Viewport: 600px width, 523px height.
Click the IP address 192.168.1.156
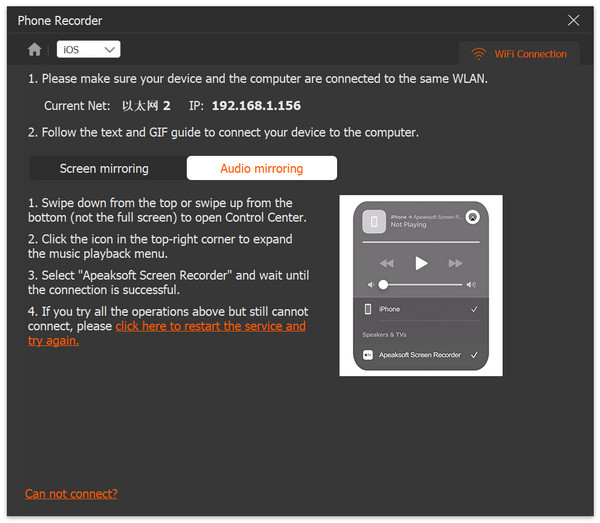[256, 106]
